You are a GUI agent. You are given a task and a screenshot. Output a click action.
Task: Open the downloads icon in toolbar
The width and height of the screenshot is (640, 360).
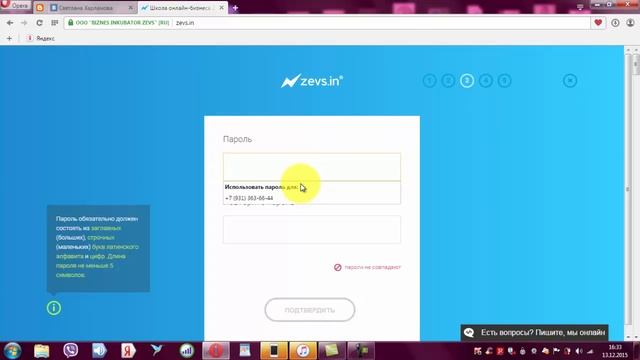615,23
